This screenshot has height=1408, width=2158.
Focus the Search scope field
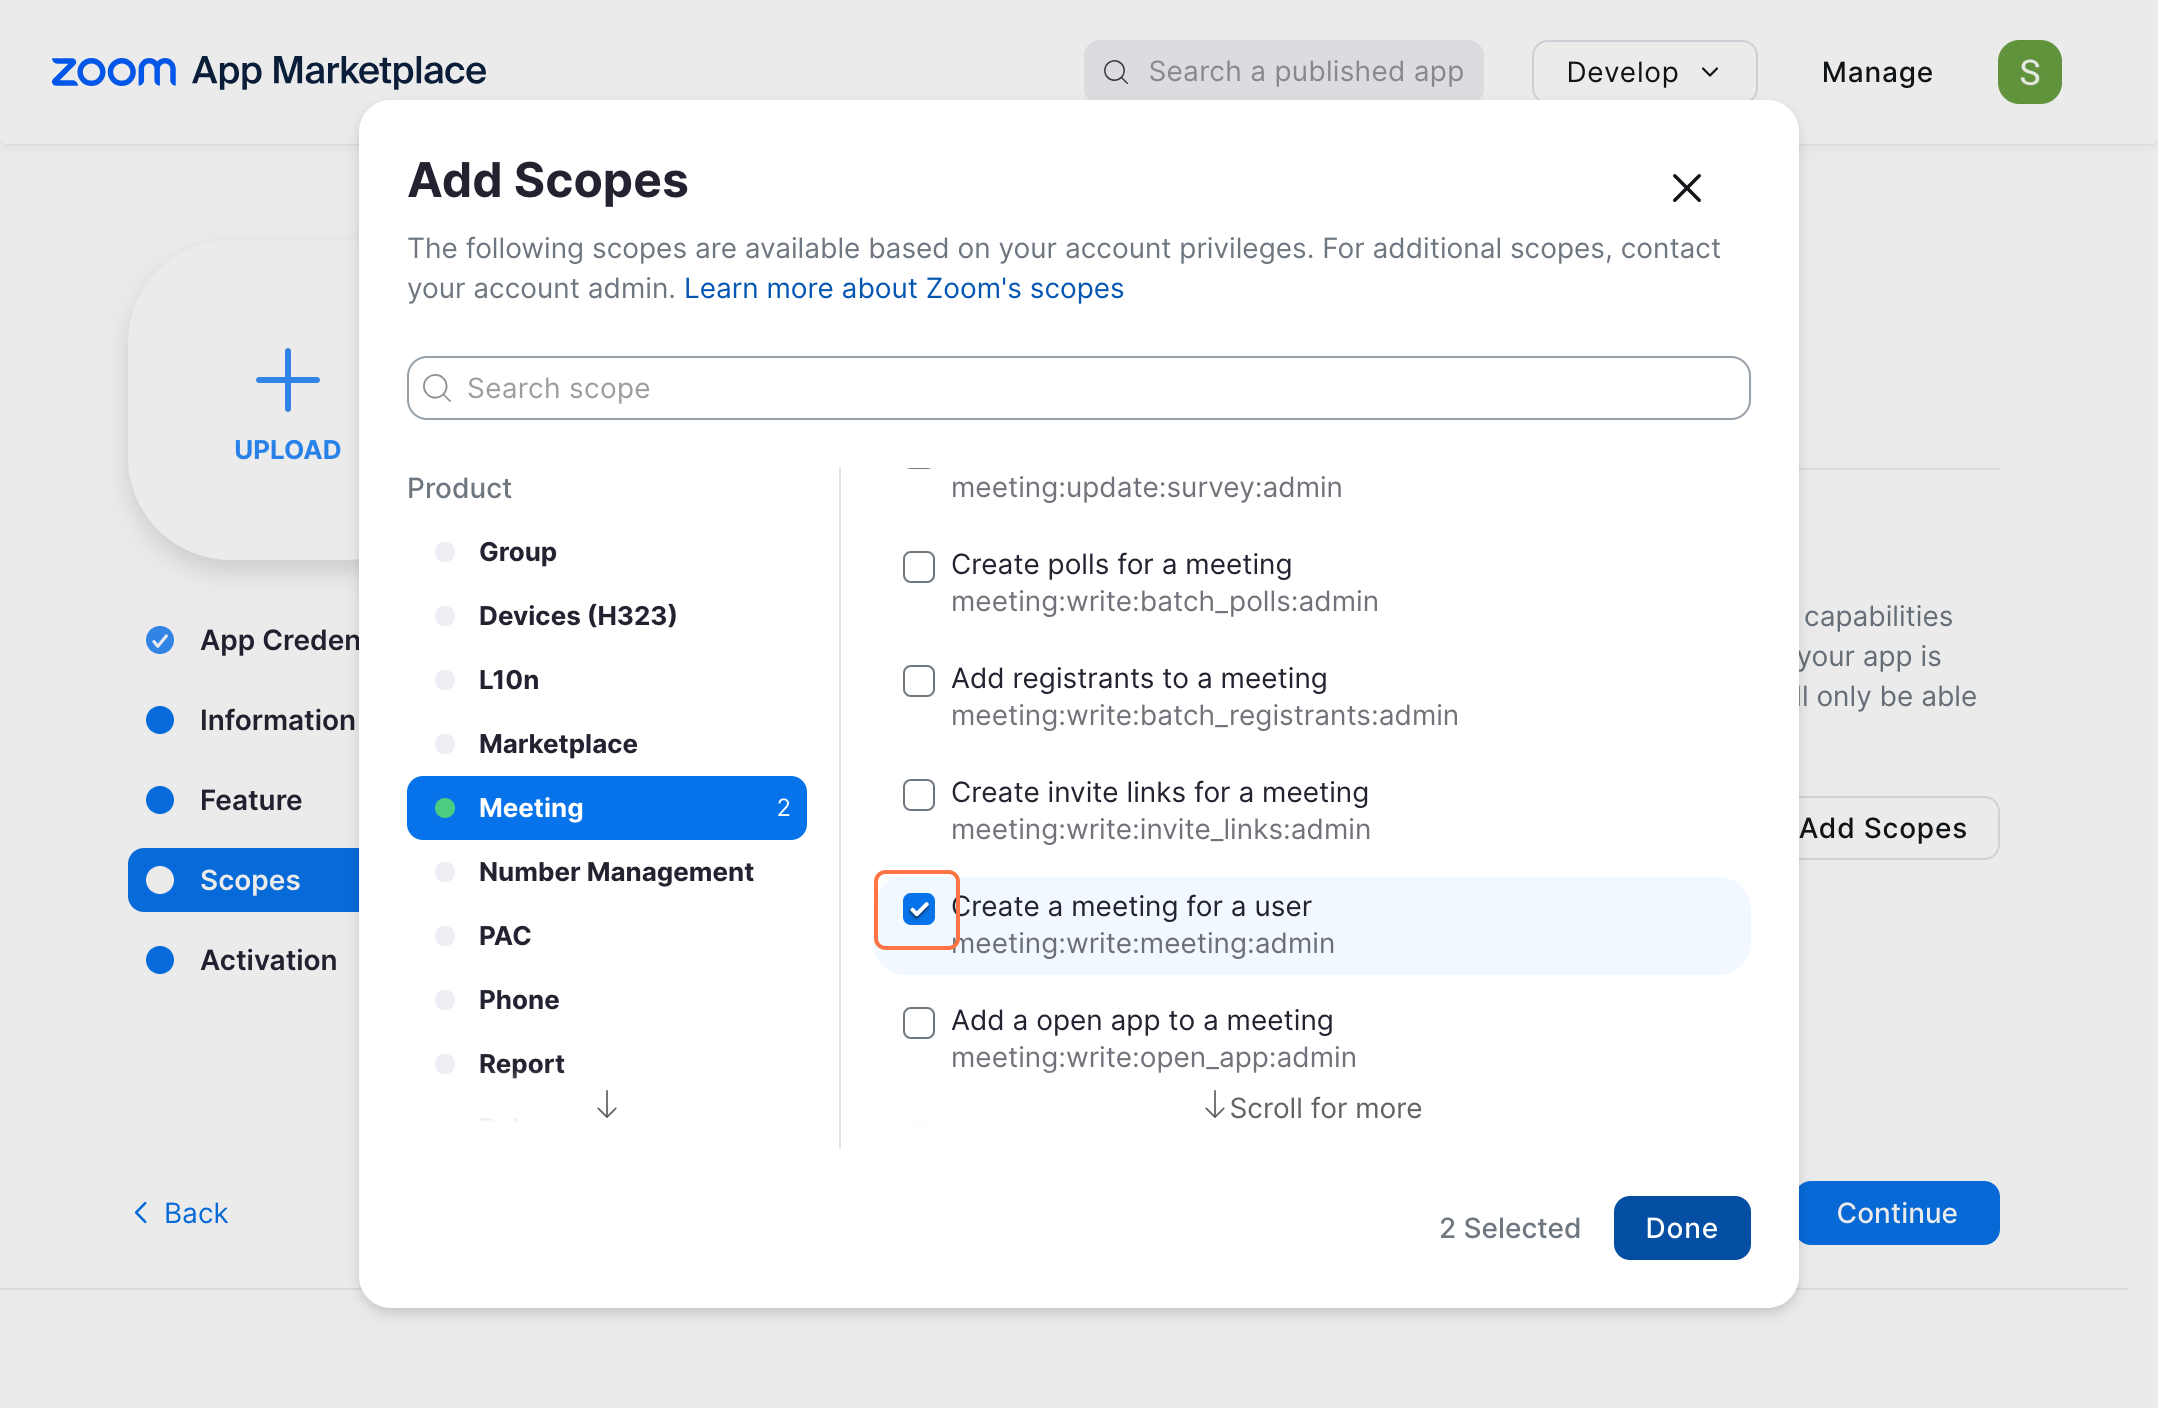1078,388
